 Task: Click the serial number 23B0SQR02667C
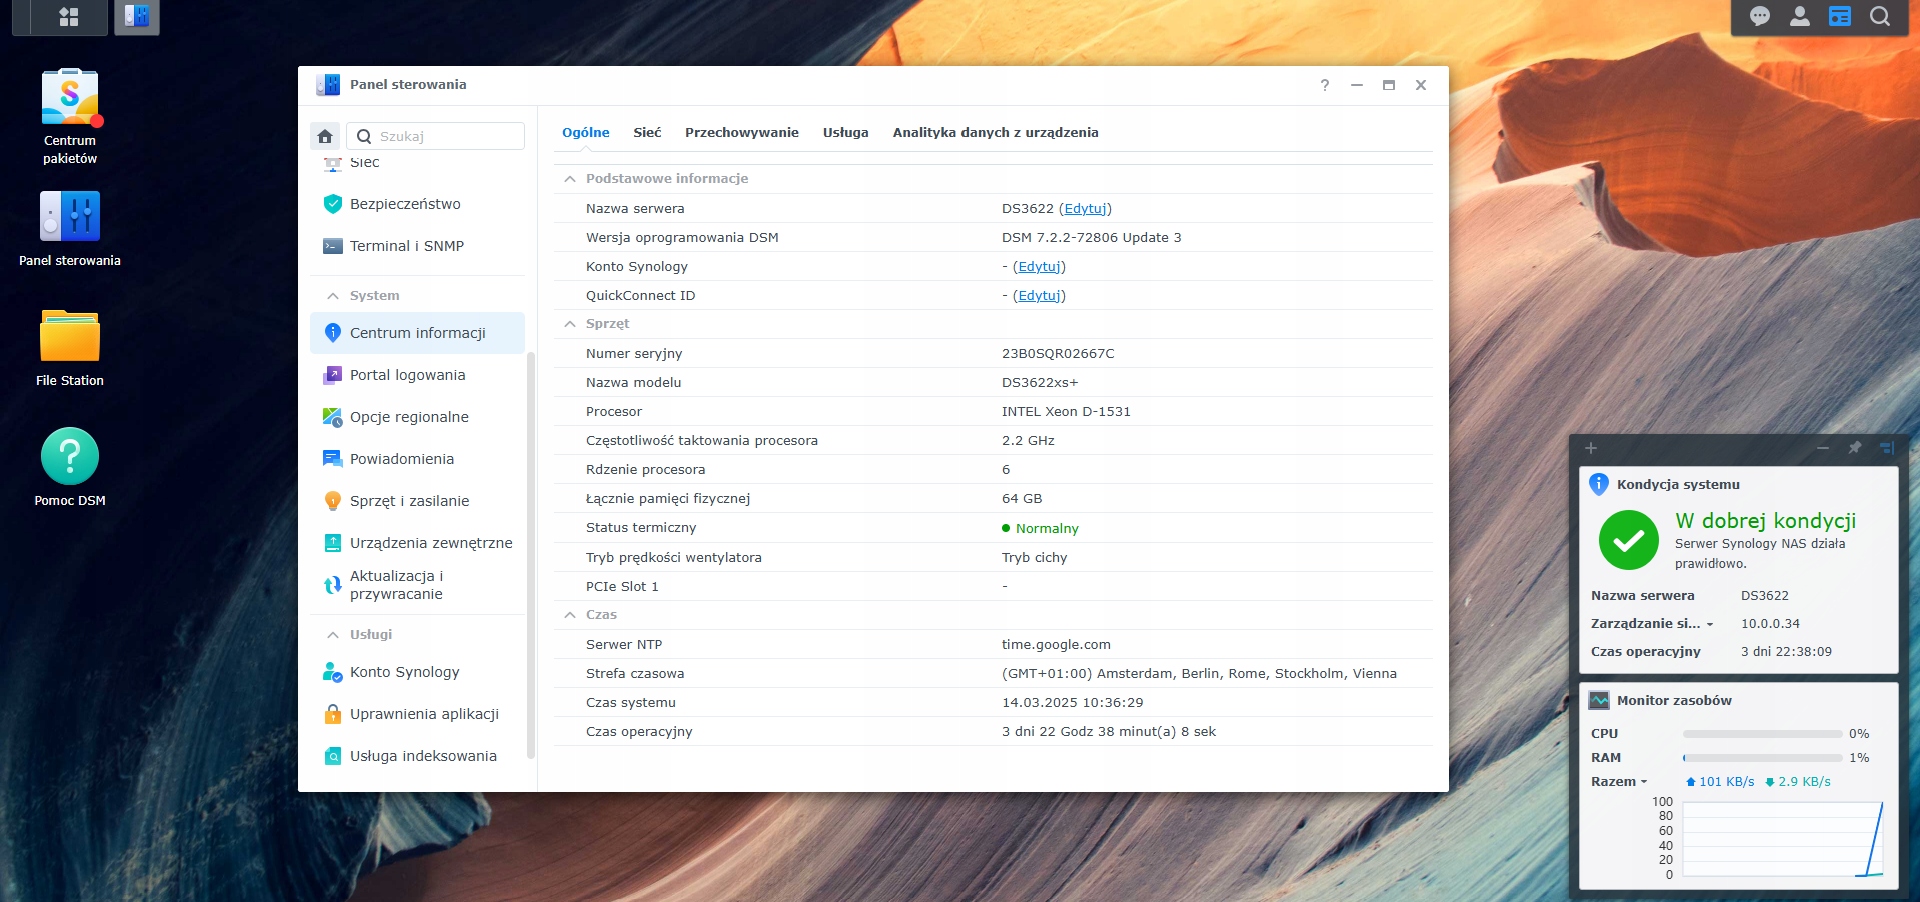(x=1058, y=354)
